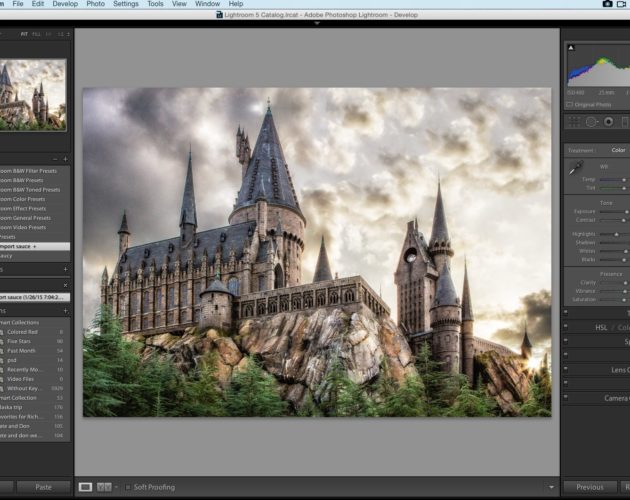This screenshot has width=630, height=500.
Task: Toggle the histogram shadow clipping triangle
Action: click(571, 48)
